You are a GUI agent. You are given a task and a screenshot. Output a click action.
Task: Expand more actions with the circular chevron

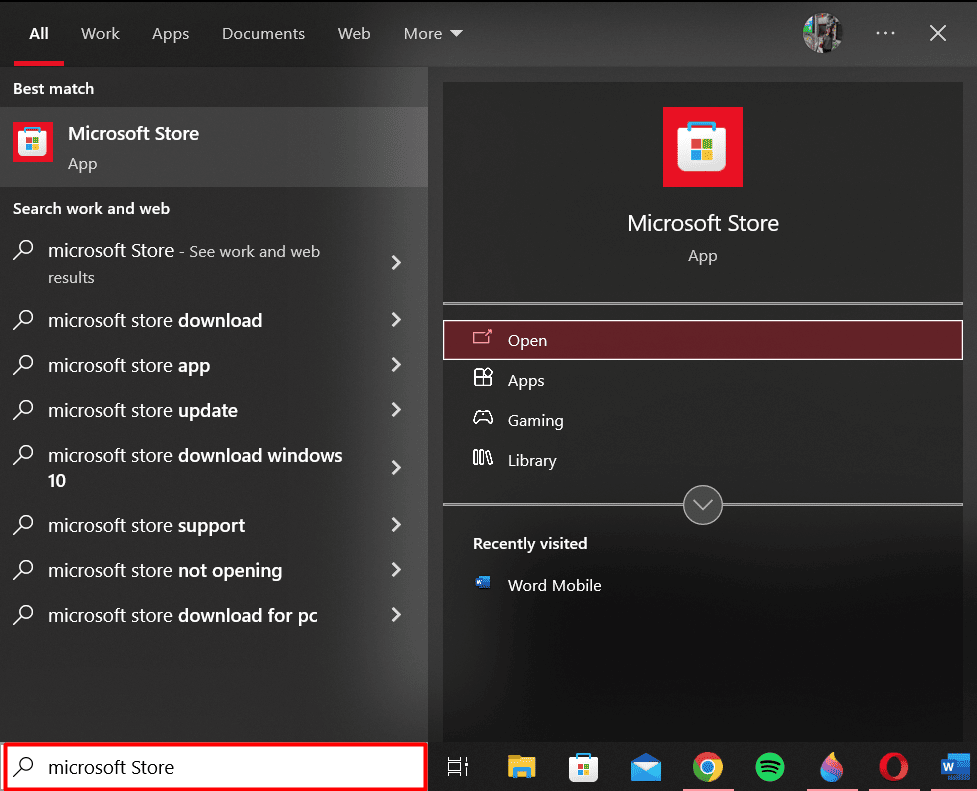coord(702,505)
